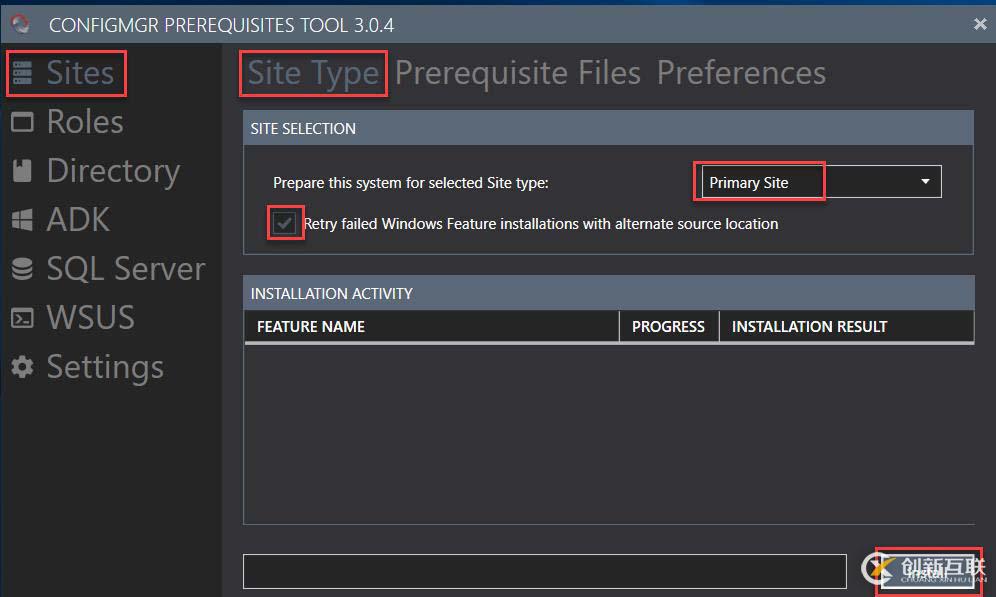996x597 pixels.
Task: Open the Settings gear icon
Action: coord(23,367)
